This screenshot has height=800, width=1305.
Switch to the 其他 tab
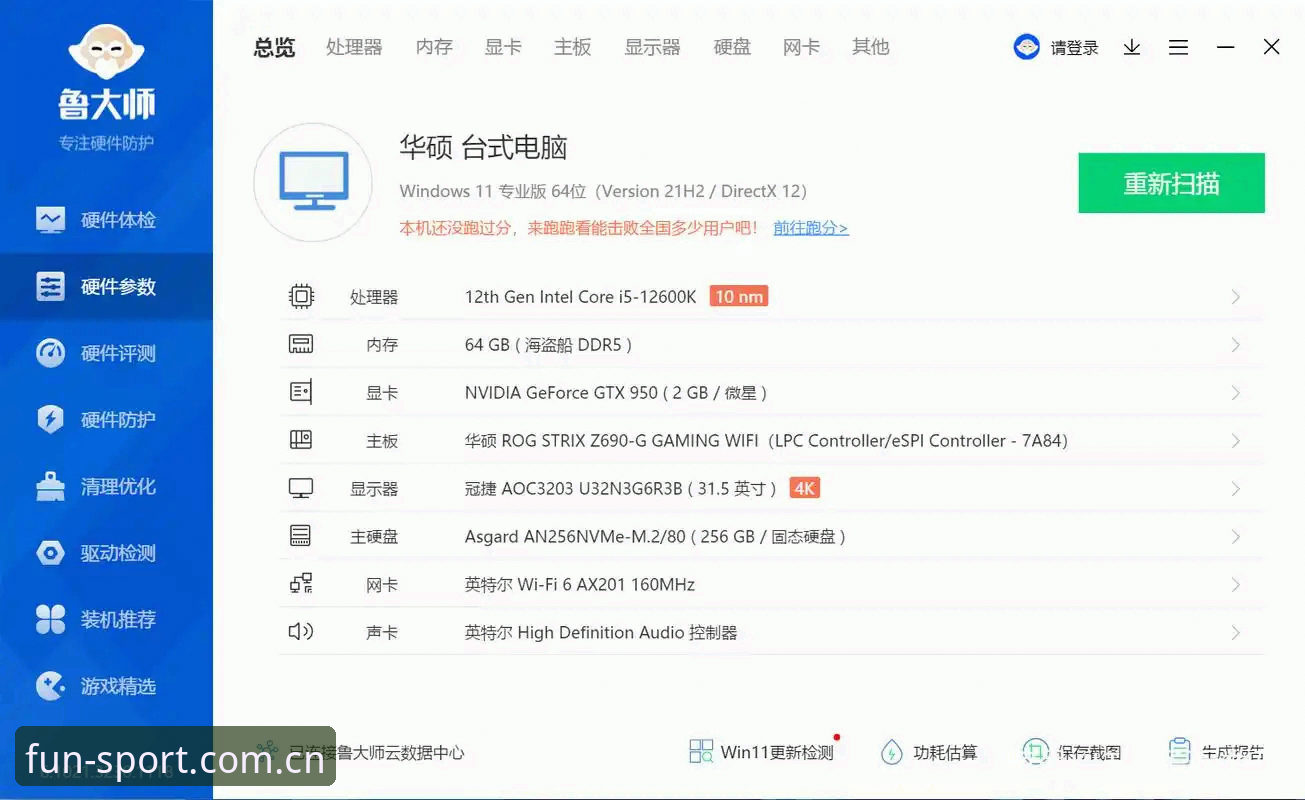pos(871,47)
